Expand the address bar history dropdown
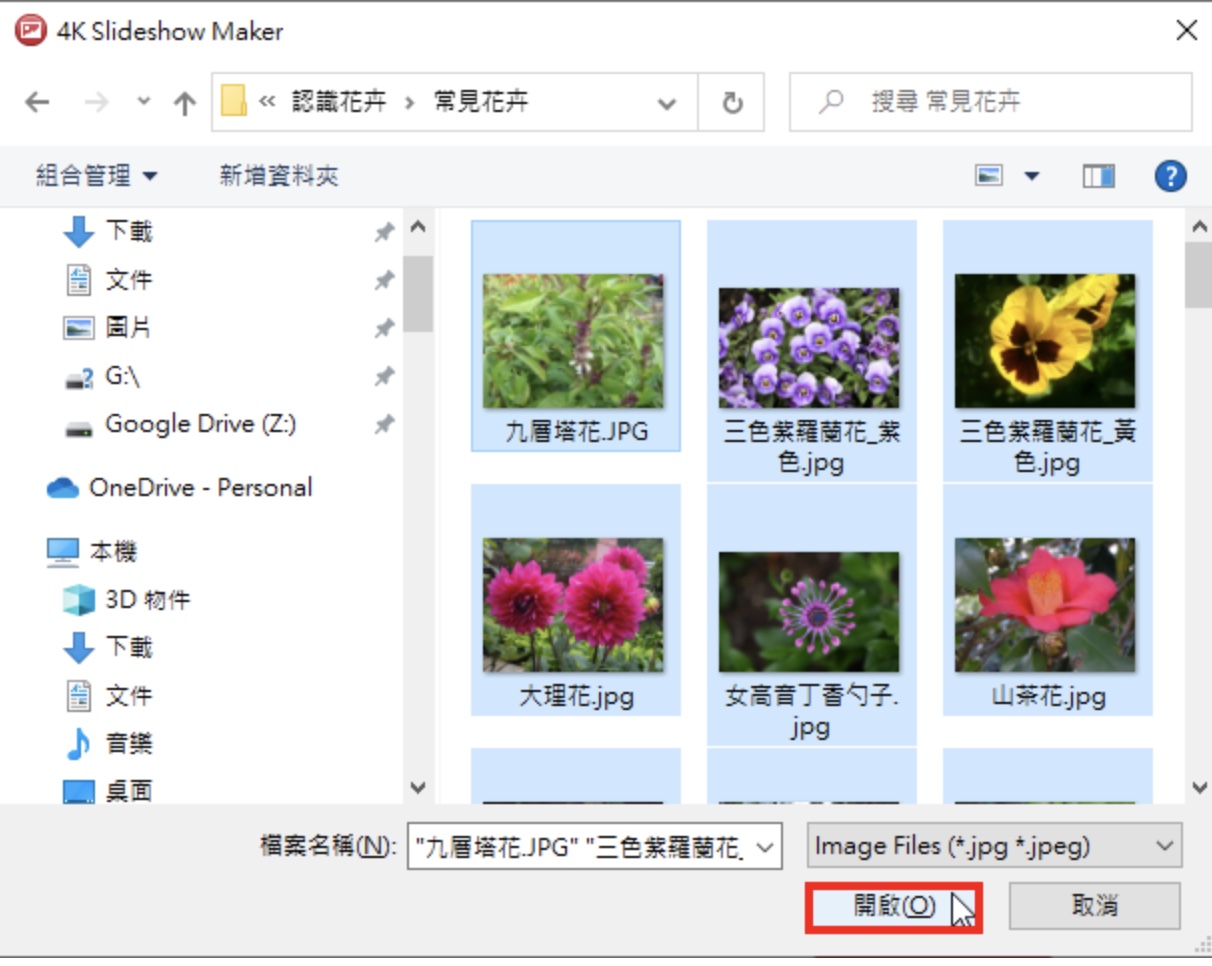The width and height of the screenshot is (1212, 966). 667,102
